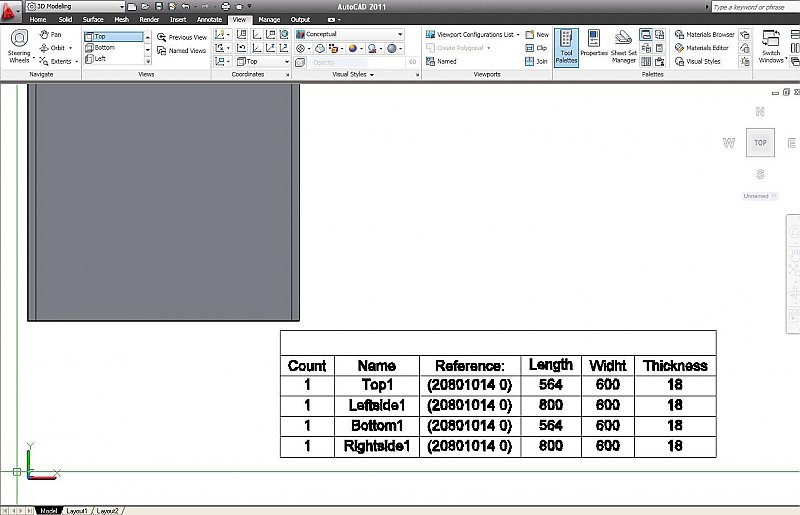Select the Top view in Views list
This screenshot has width=800, height=515.
[x=113, y=36]
